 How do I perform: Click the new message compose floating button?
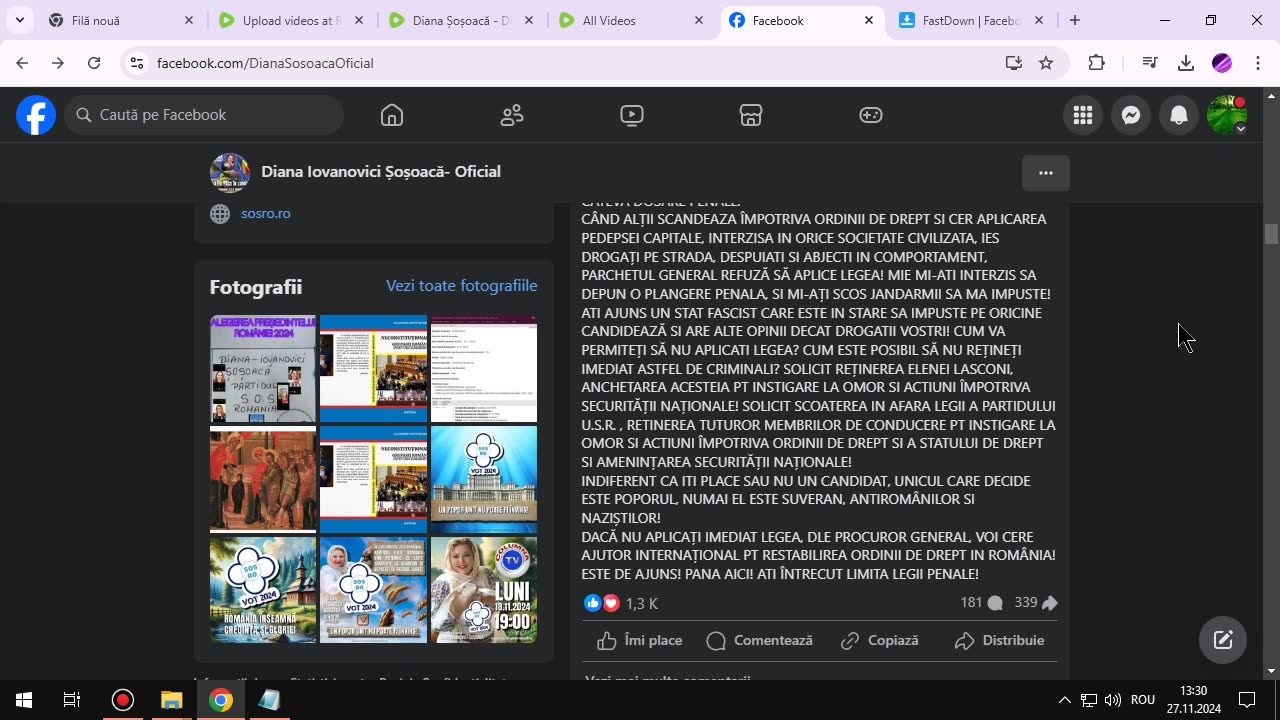[x=1223, y=640]
